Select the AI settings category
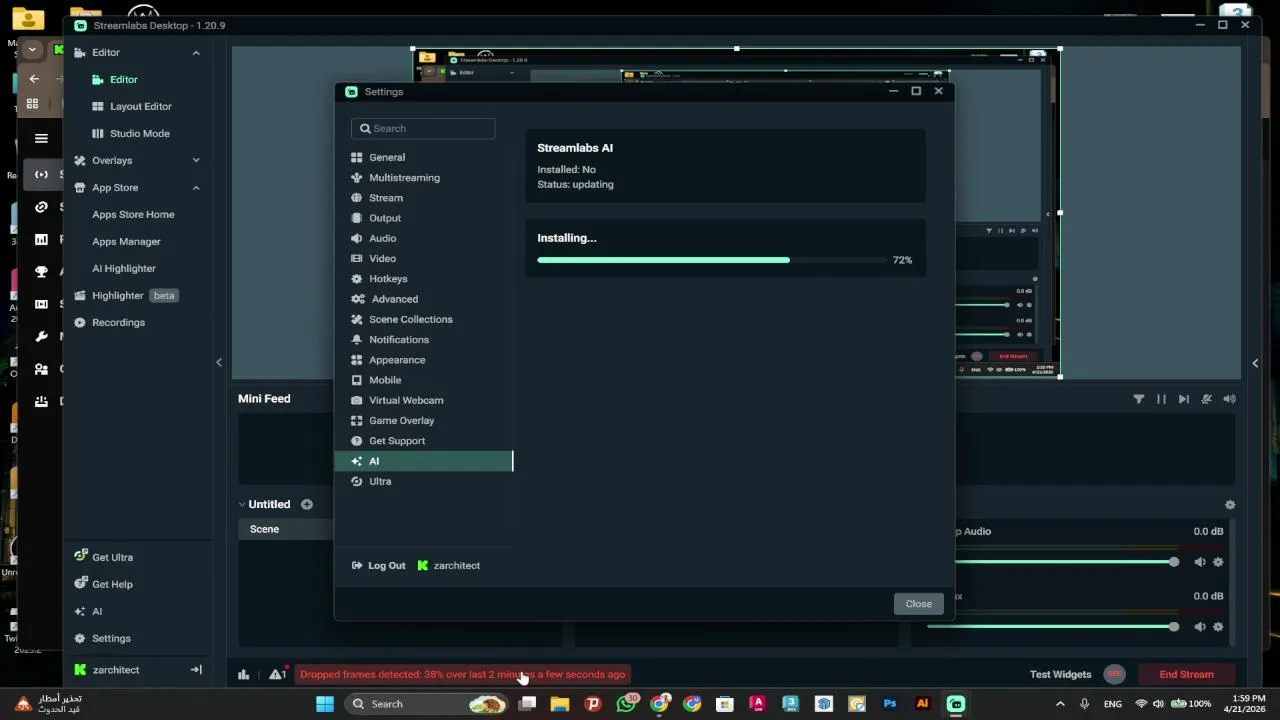The image size is (1280, 720). tap(423, 461)
